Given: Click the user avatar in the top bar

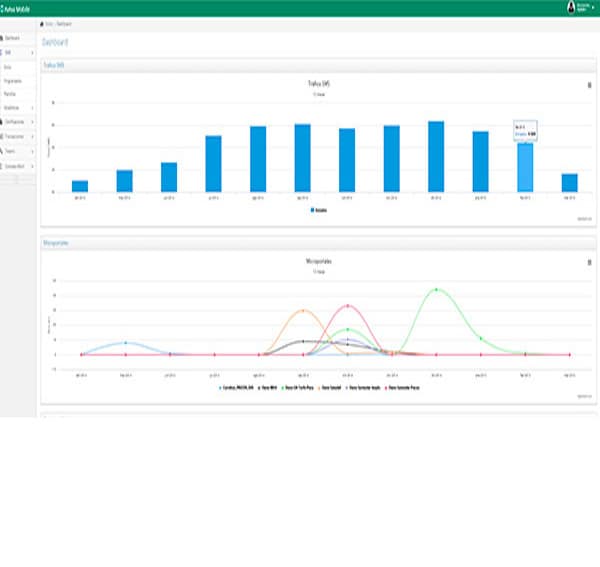Looking at the screenshot, I should tap(572, 7).
